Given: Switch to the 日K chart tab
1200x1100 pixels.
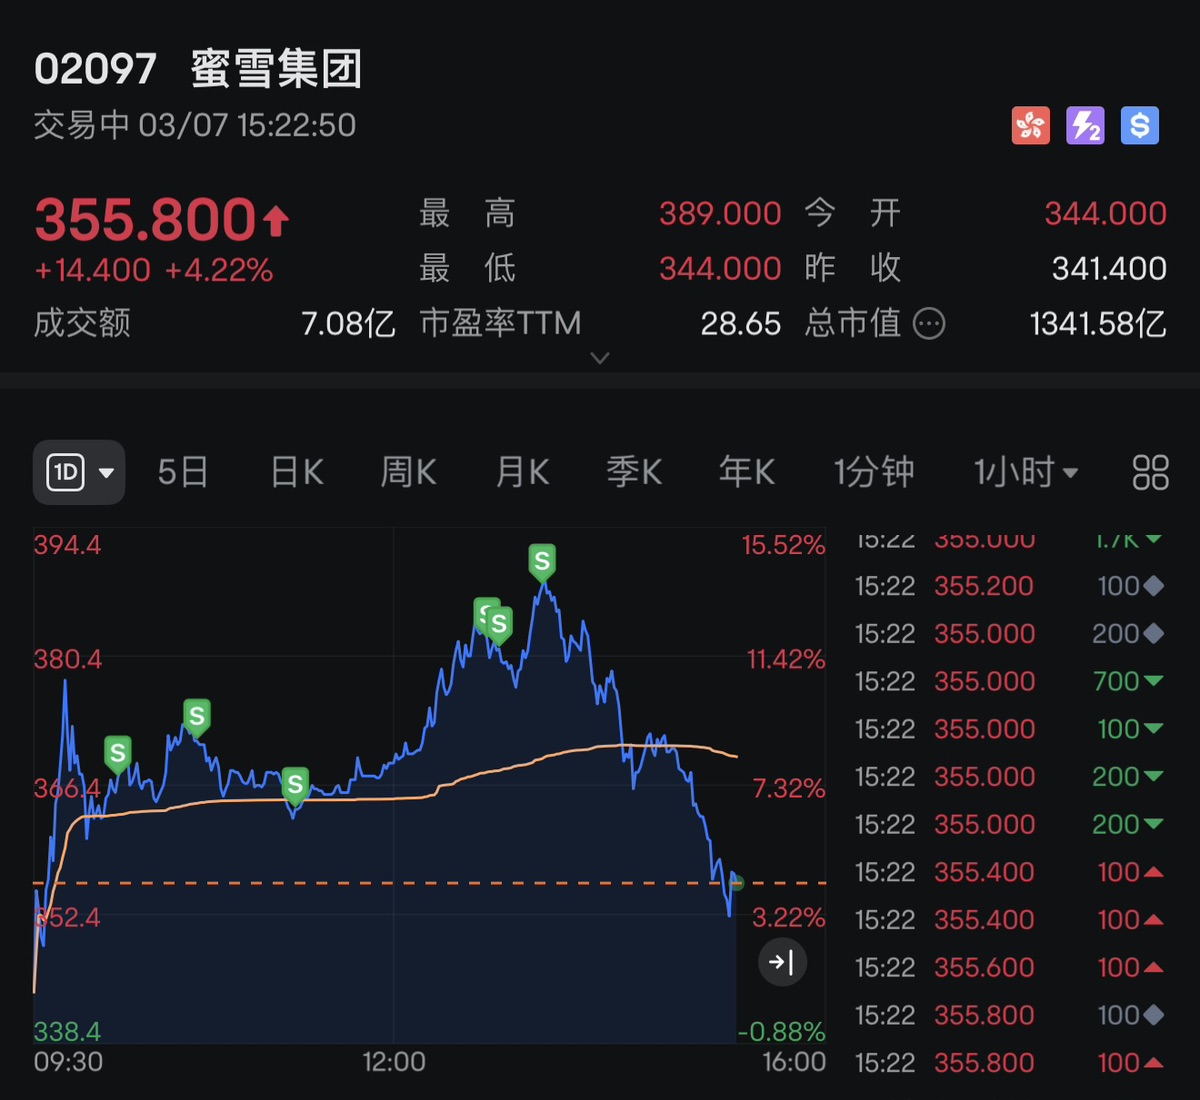Looking at the screenshot, I should click(297, 472).
